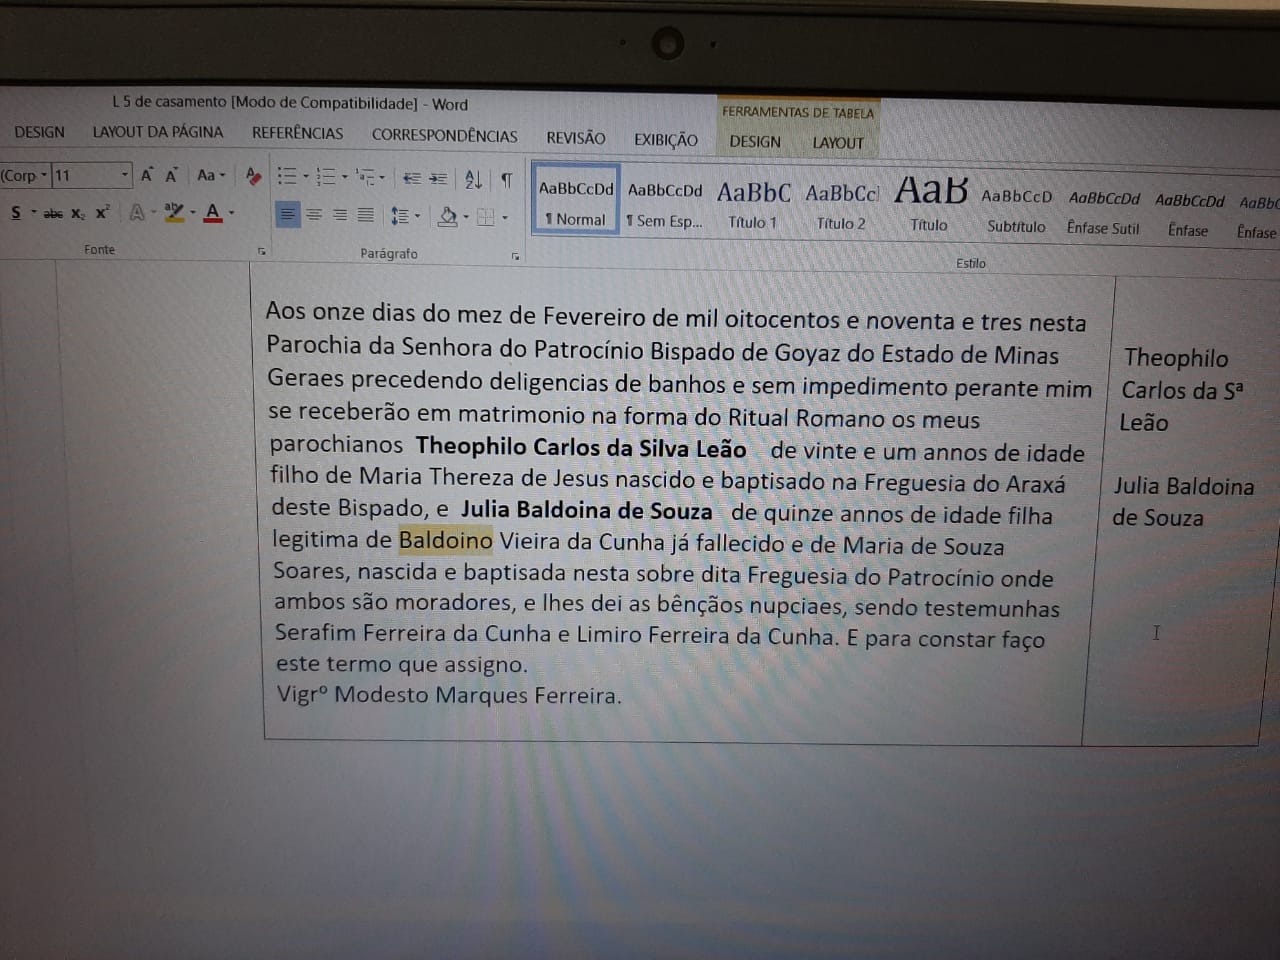Click the Sort A-Z icon
The image size is (1280, 960).
(x=473, y=179)
